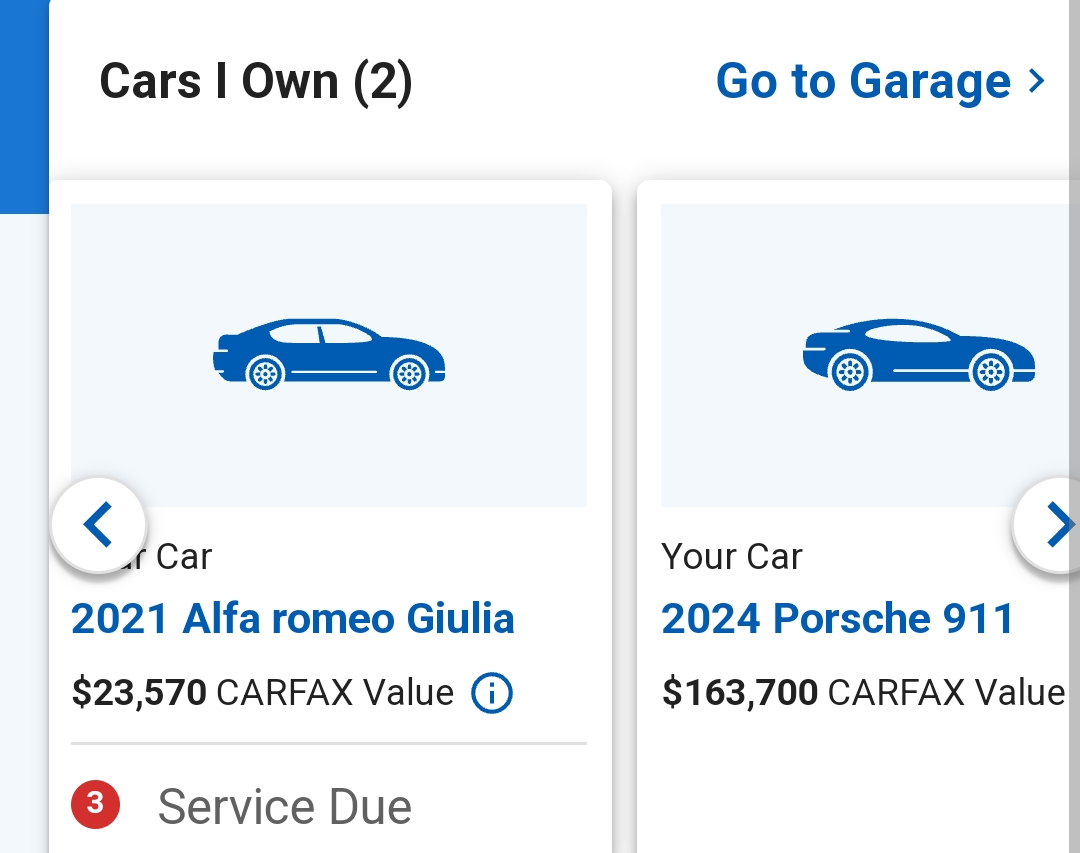Image resolution: width=1080 pixels, height=853 pixels.
Task: Click Your Car label above Porsche 911
Action: (x=732, y=557)
